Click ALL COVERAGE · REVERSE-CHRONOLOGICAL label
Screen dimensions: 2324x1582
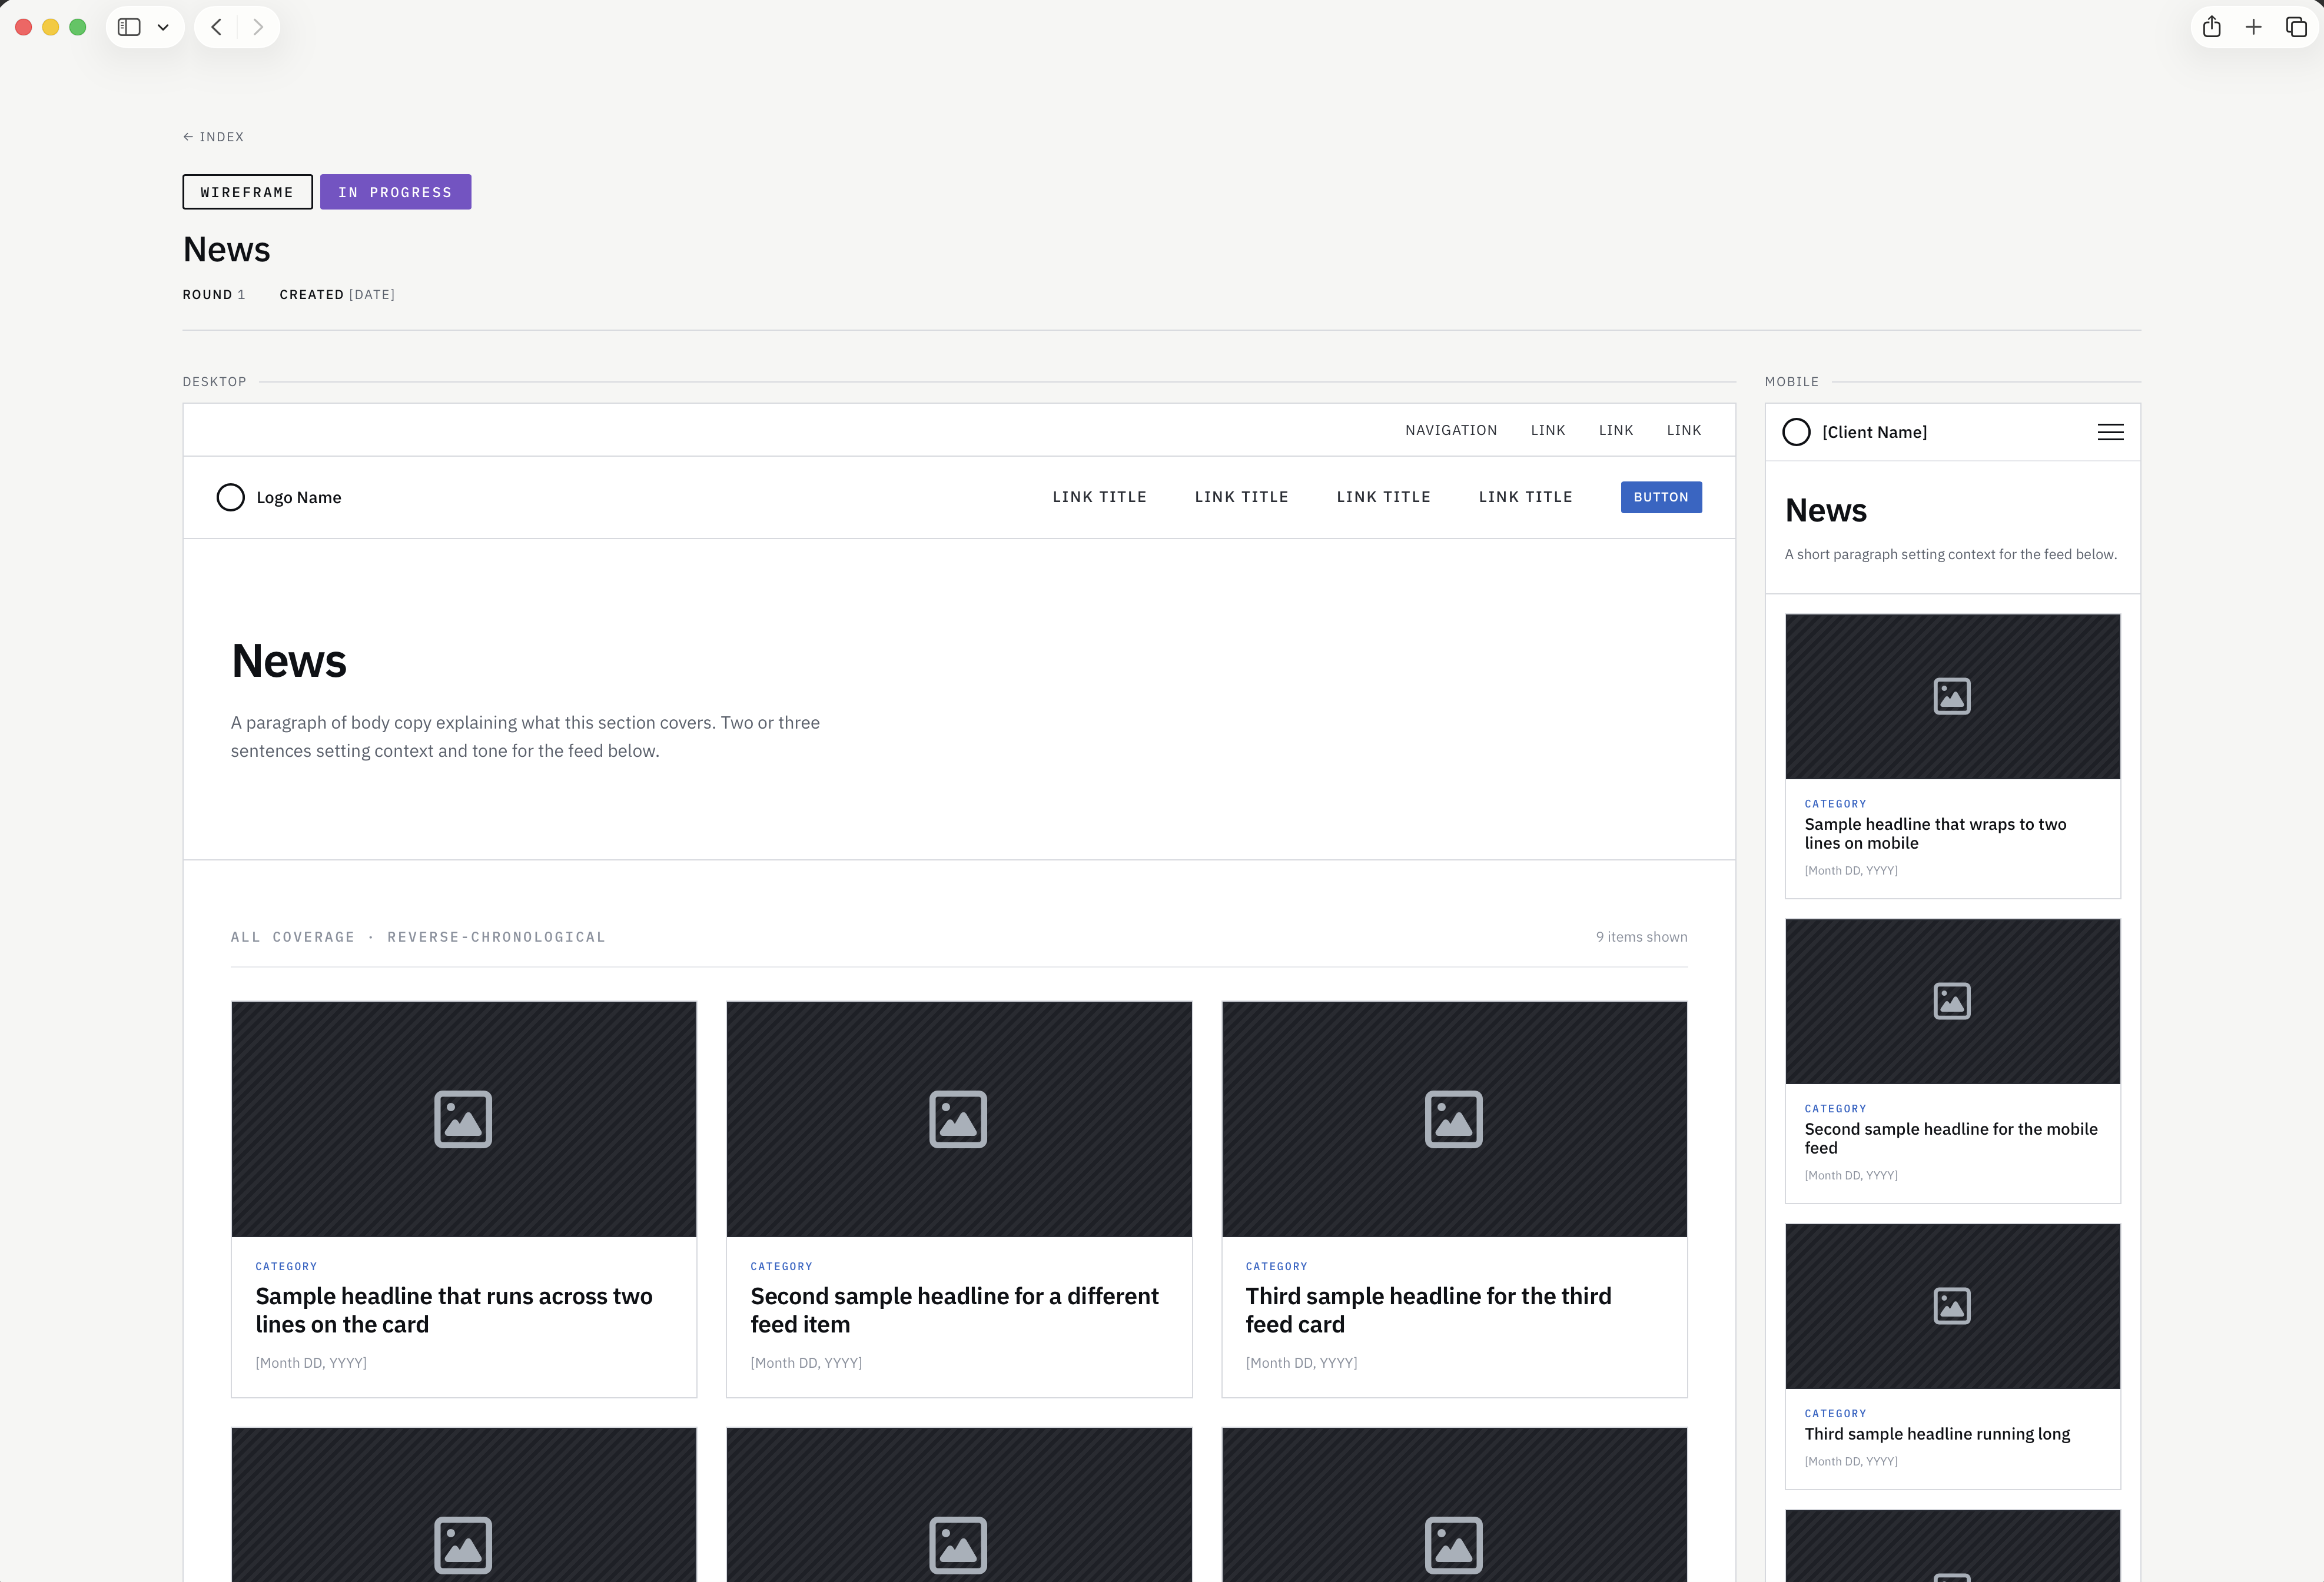[x=418, y=937]
